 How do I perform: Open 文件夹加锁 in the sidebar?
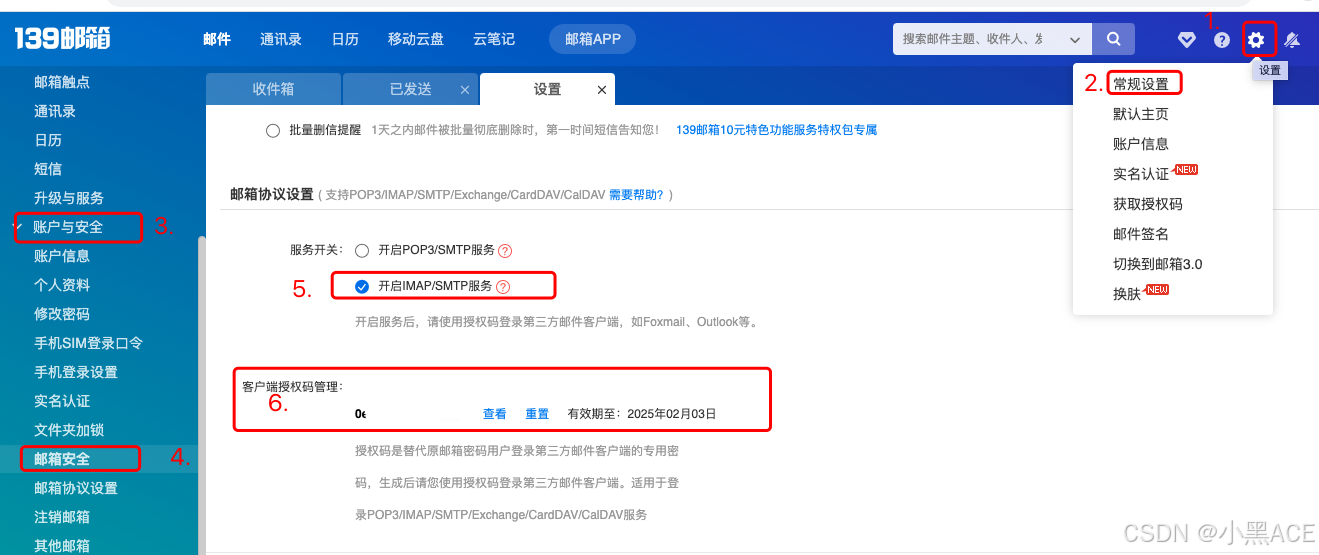click(69, 430)
